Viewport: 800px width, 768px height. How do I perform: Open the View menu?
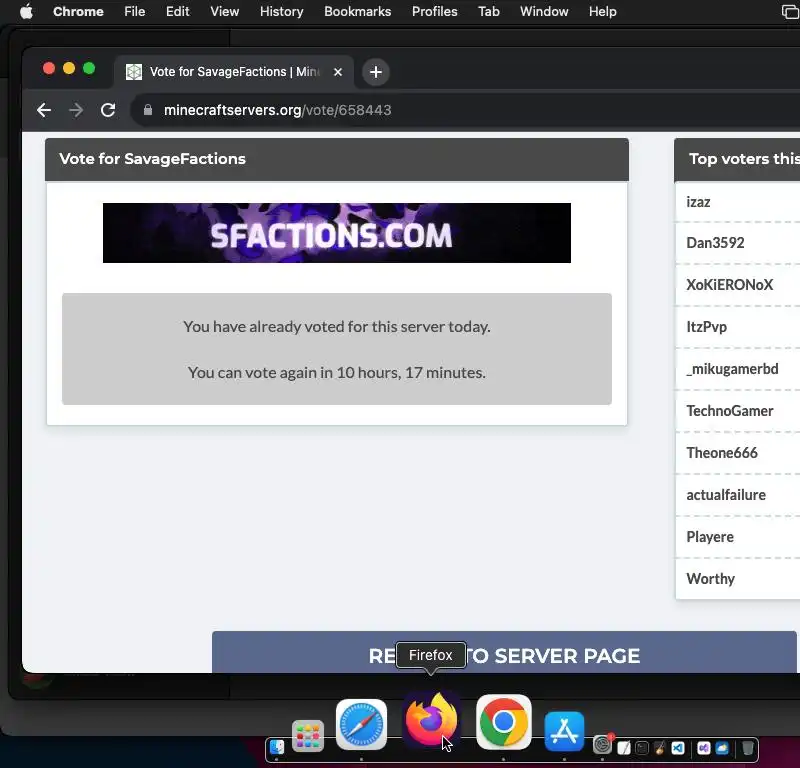(224, 11)
